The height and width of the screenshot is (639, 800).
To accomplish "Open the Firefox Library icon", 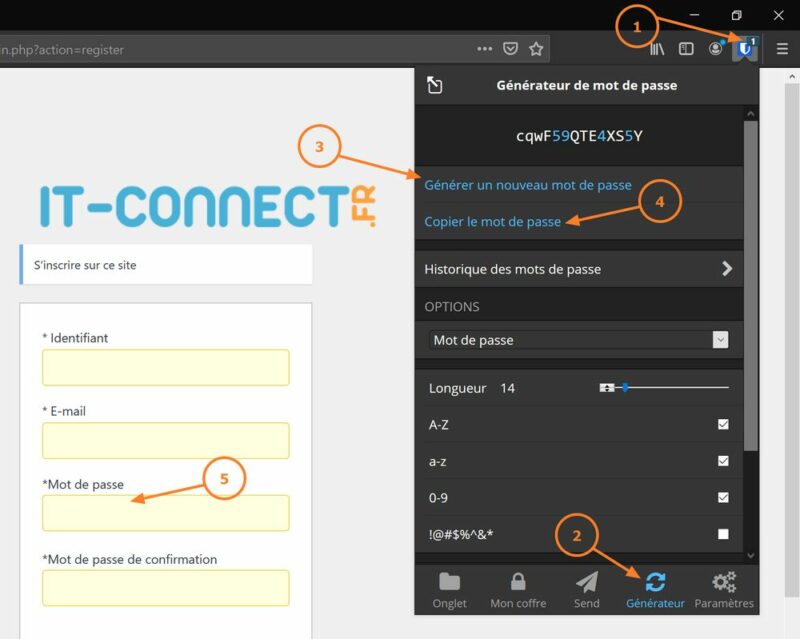I will pos(657,49).
